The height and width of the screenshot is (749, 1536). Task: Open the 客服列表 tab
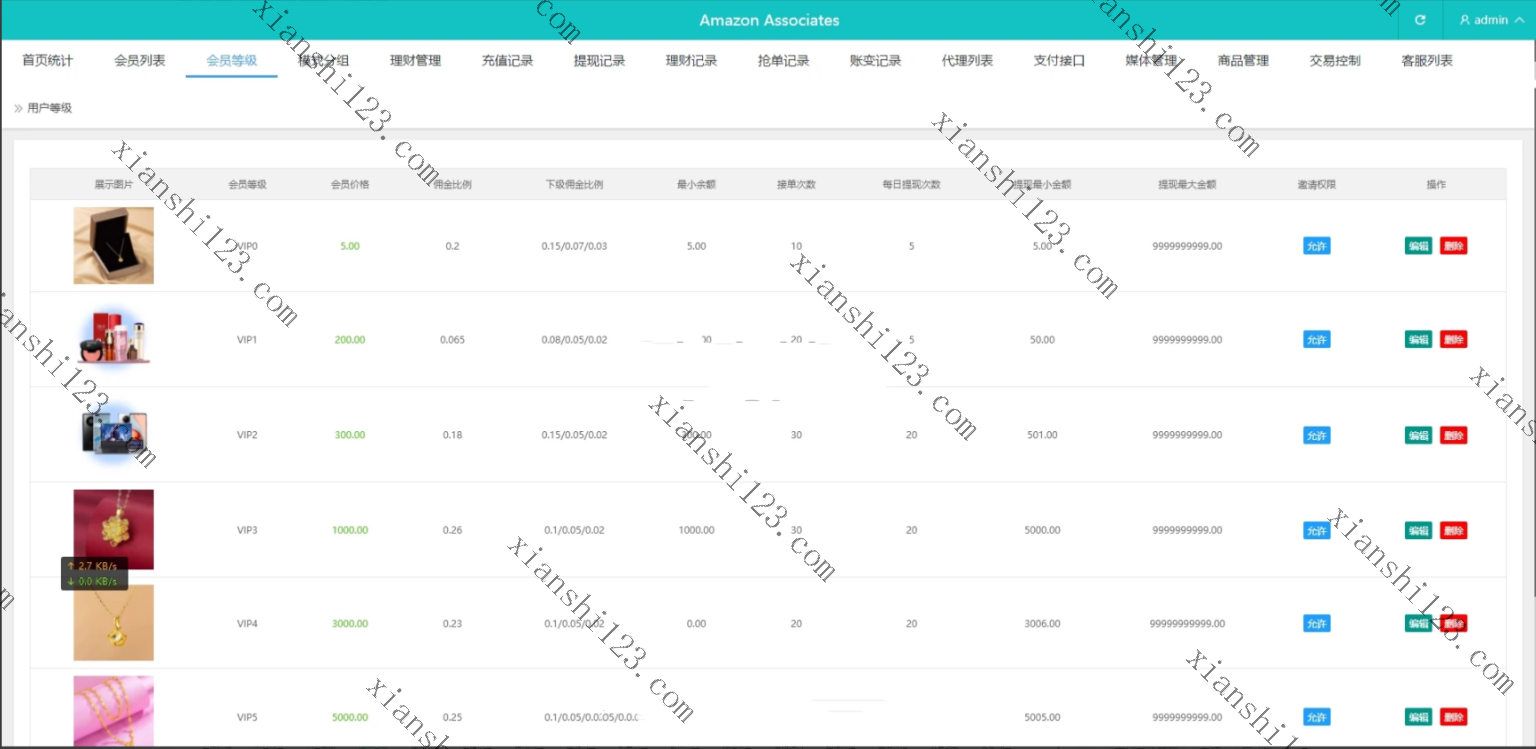tap(1428, 60)
